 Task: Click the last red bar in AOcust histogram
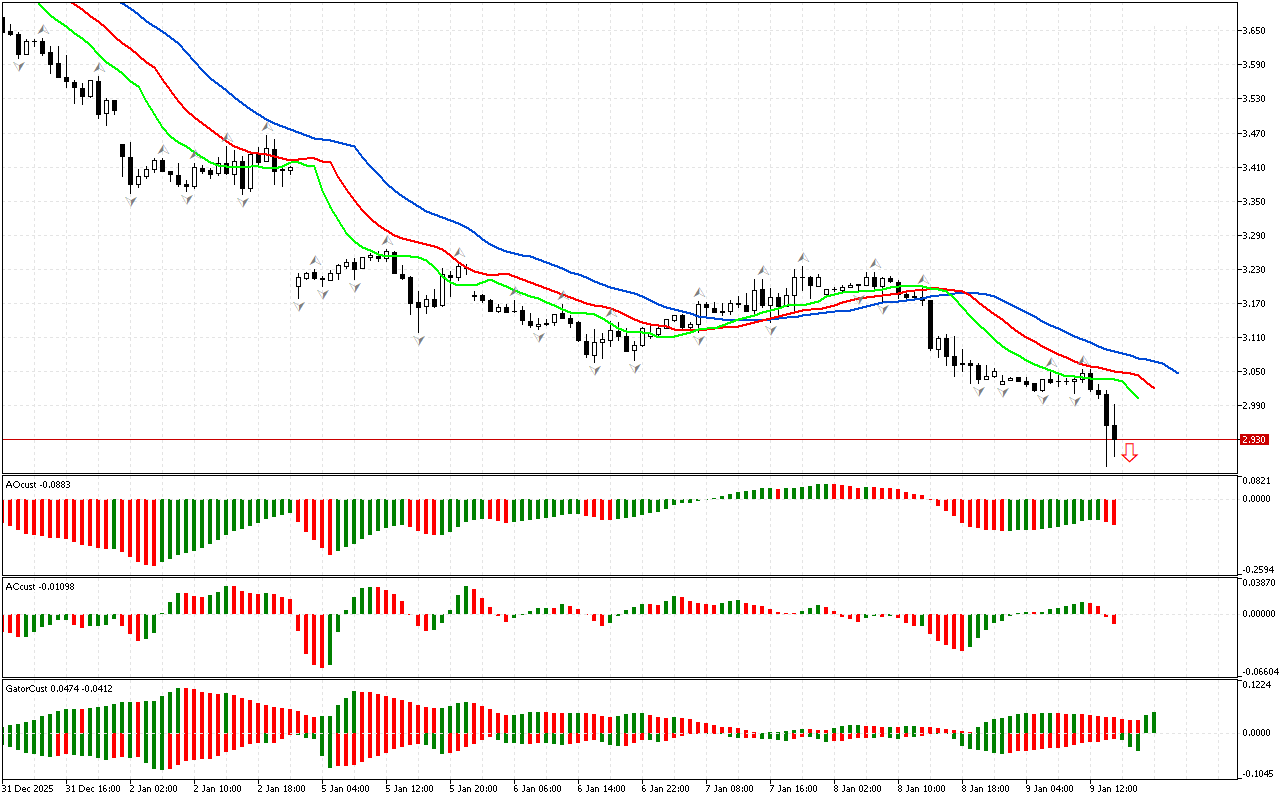point(1113,512)
